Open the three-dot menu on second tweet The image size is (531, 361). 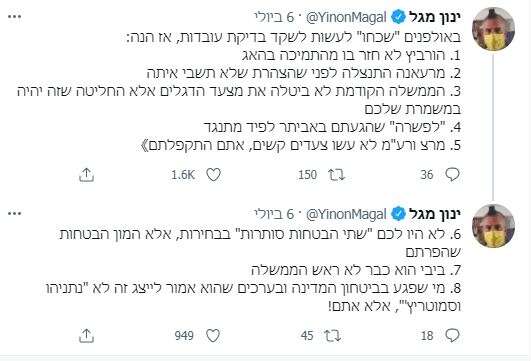15,213
